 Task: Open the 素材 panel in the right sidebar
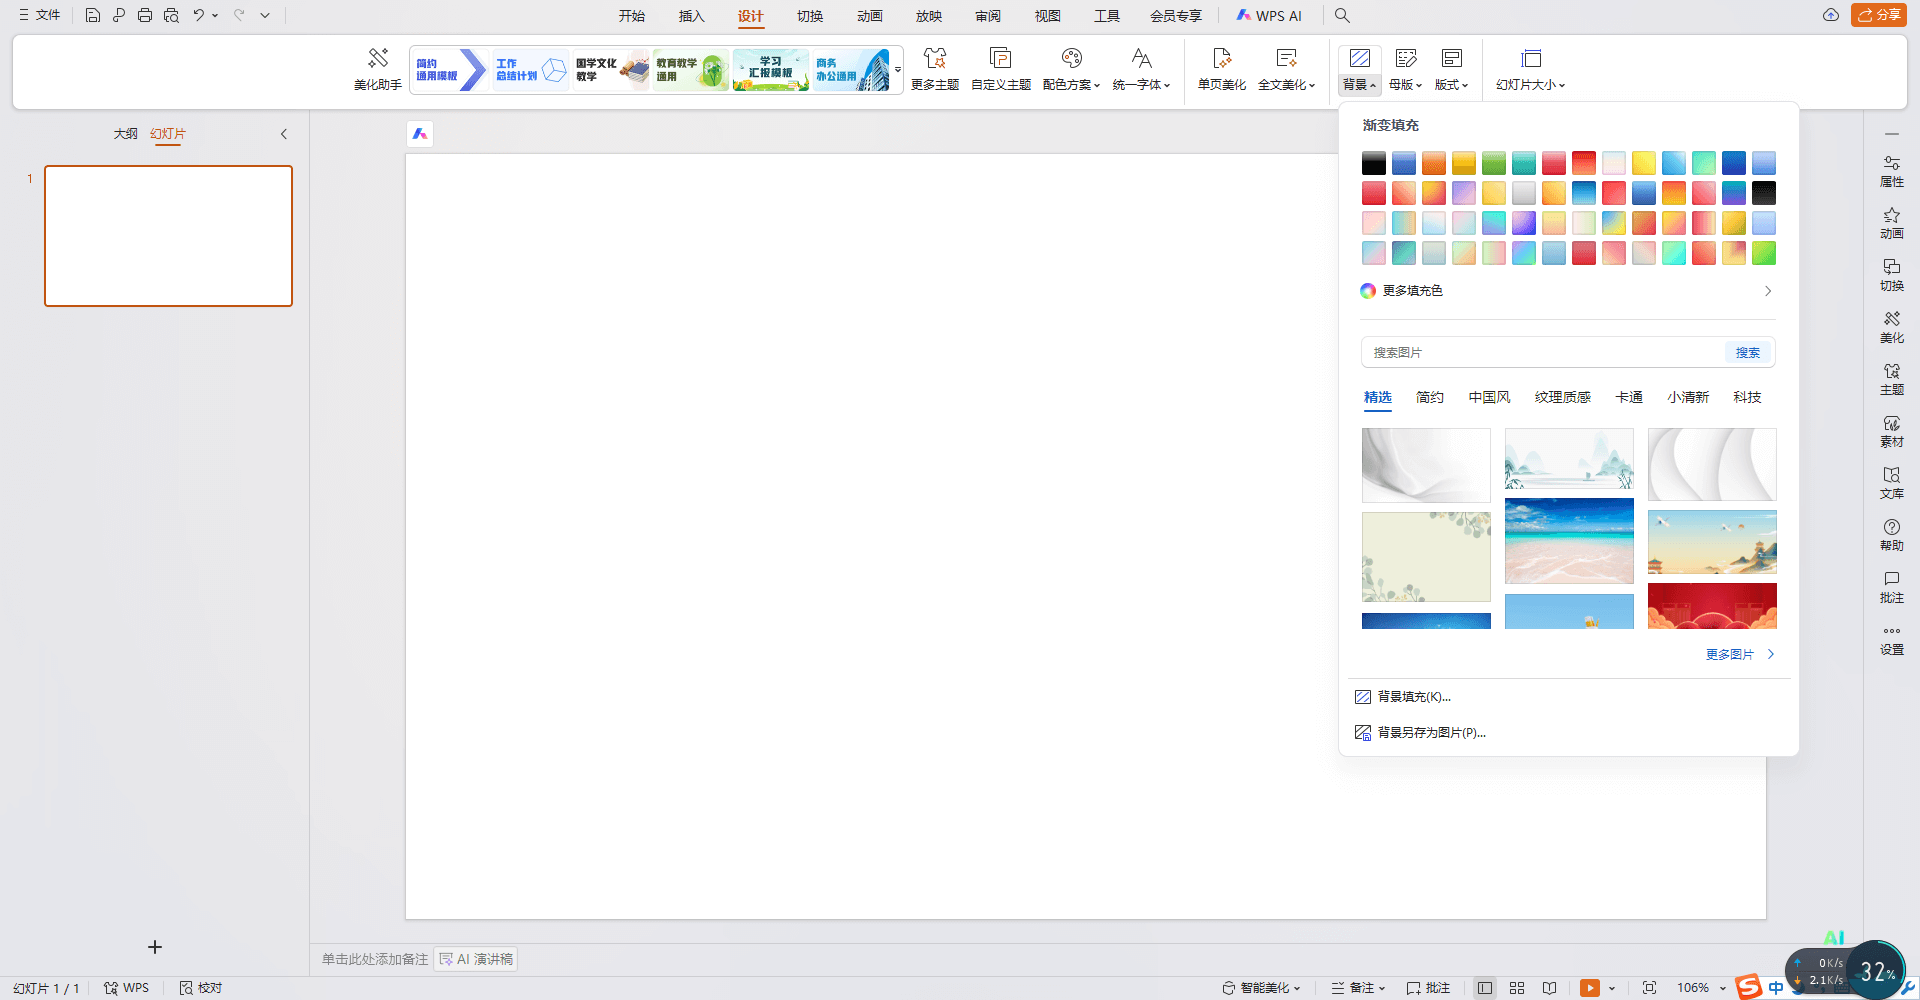[1891, 431]
